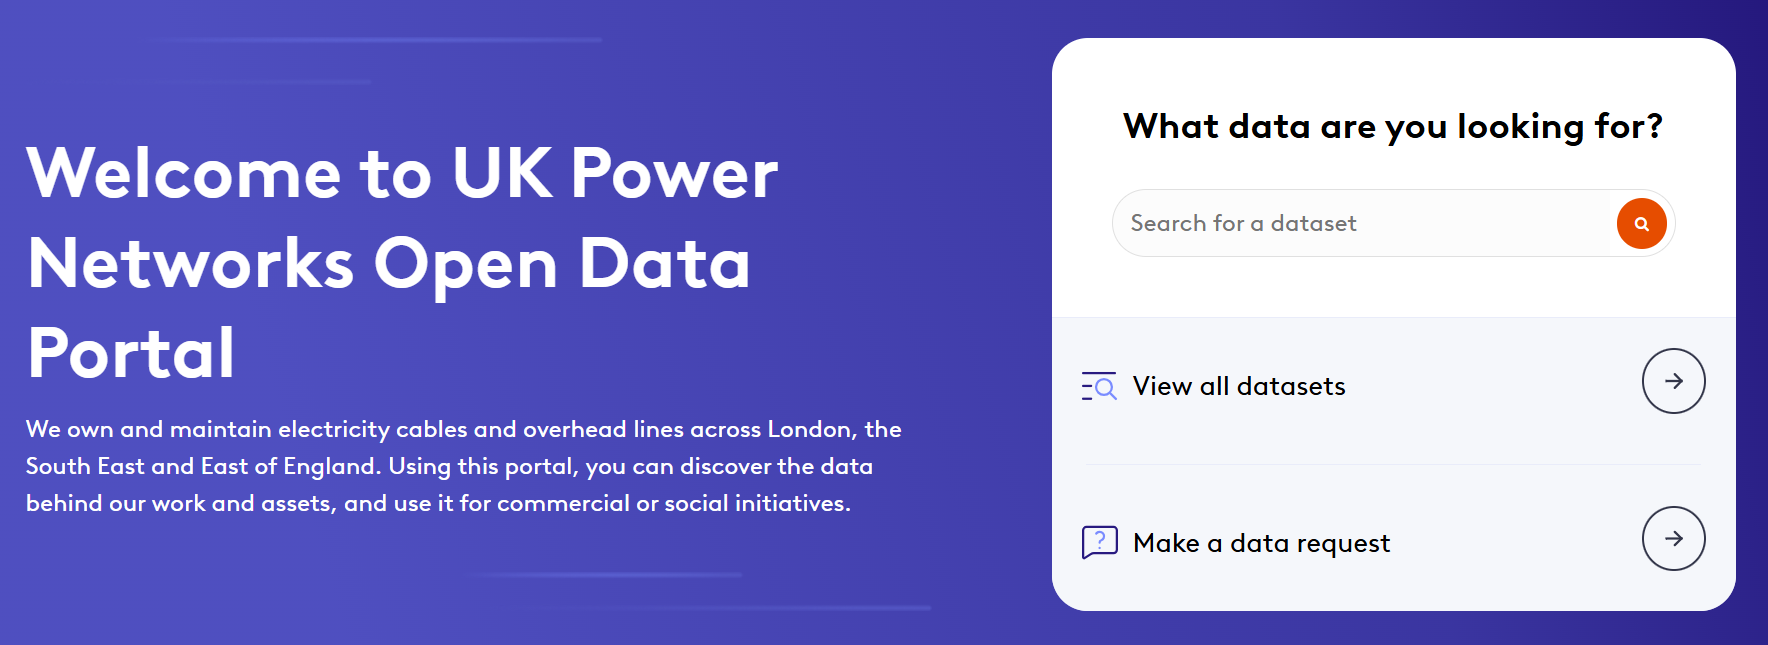This screenshot has height=645, width=1768.
Task: Click the word 'Portal' in the headline
Action: coord(131,353)
